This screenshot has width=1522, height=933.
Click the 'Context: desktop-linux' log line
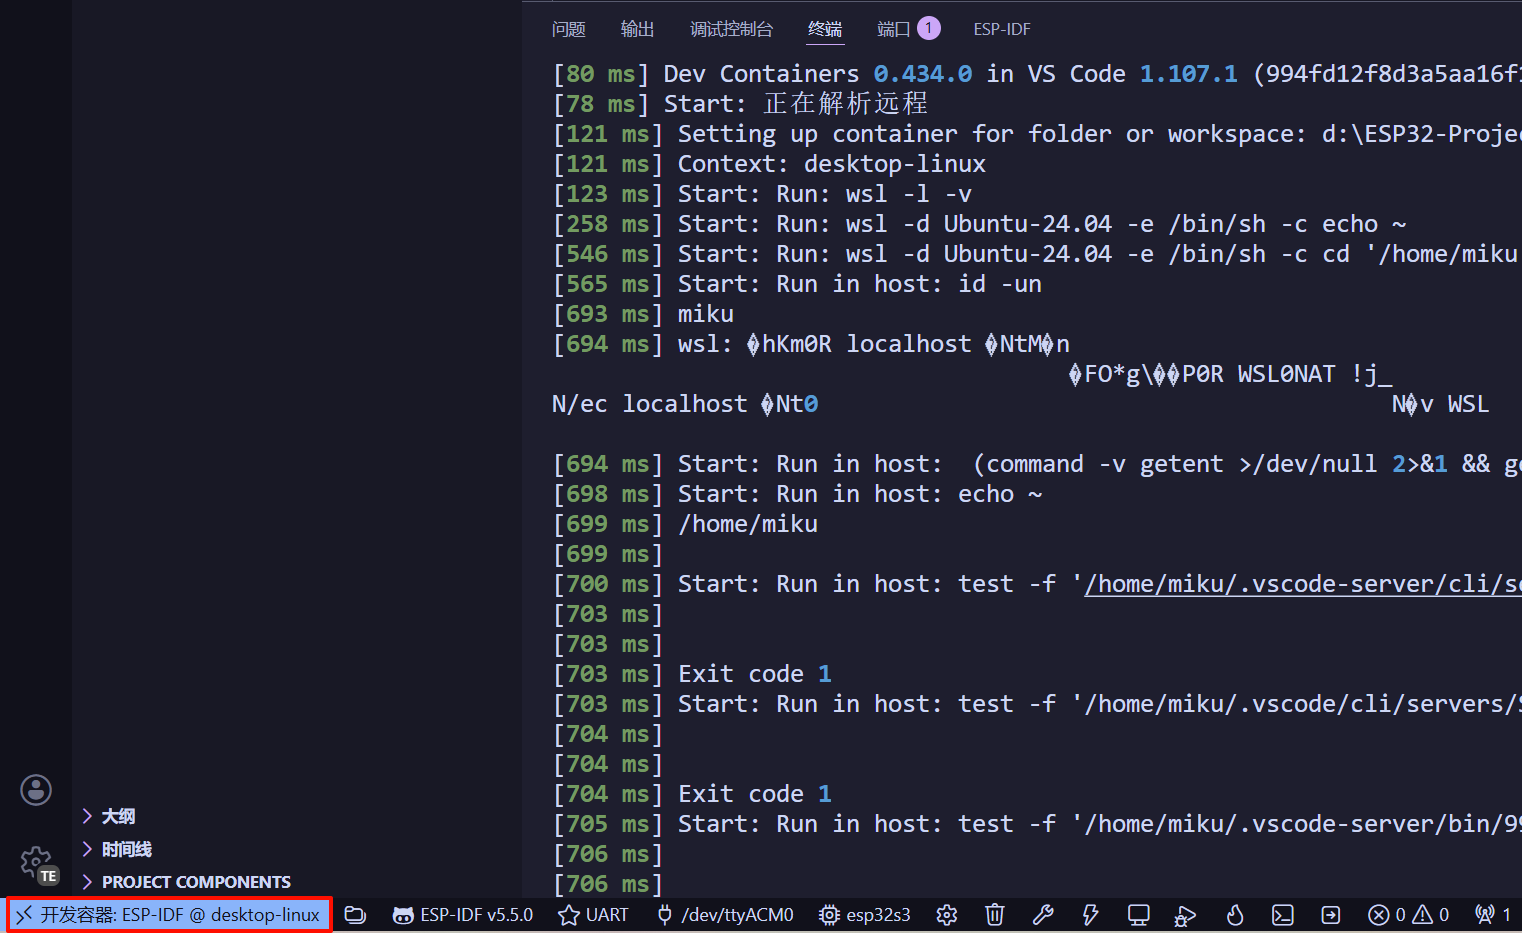click(832, 164)
